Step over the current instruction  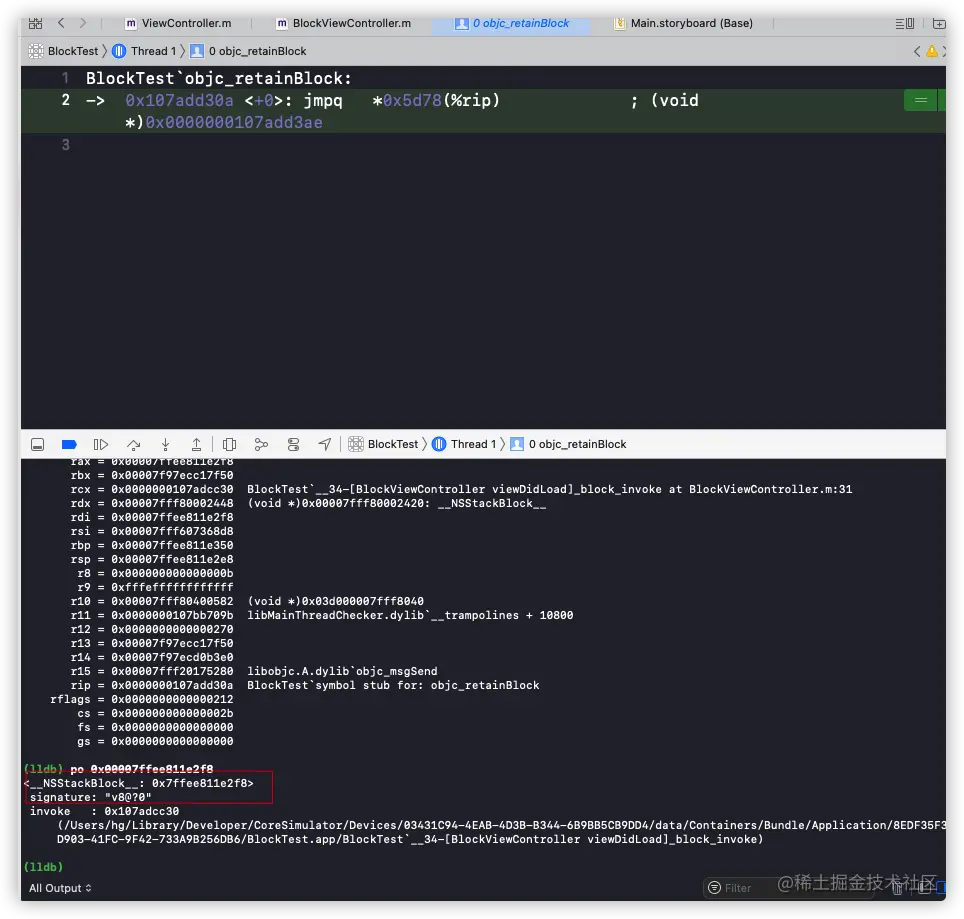(133, 444)
